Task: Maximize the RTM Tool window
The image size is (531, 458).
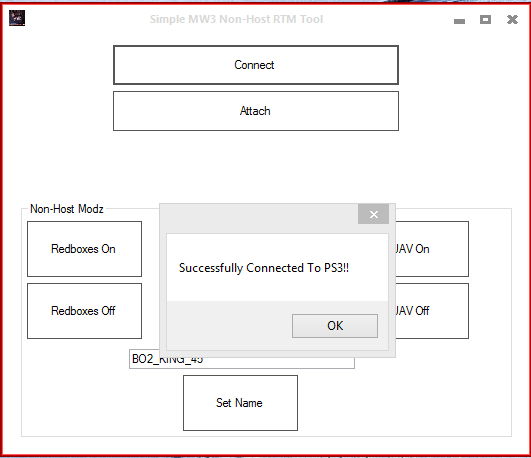Action: pyautogui.click(x=485, y=19)
